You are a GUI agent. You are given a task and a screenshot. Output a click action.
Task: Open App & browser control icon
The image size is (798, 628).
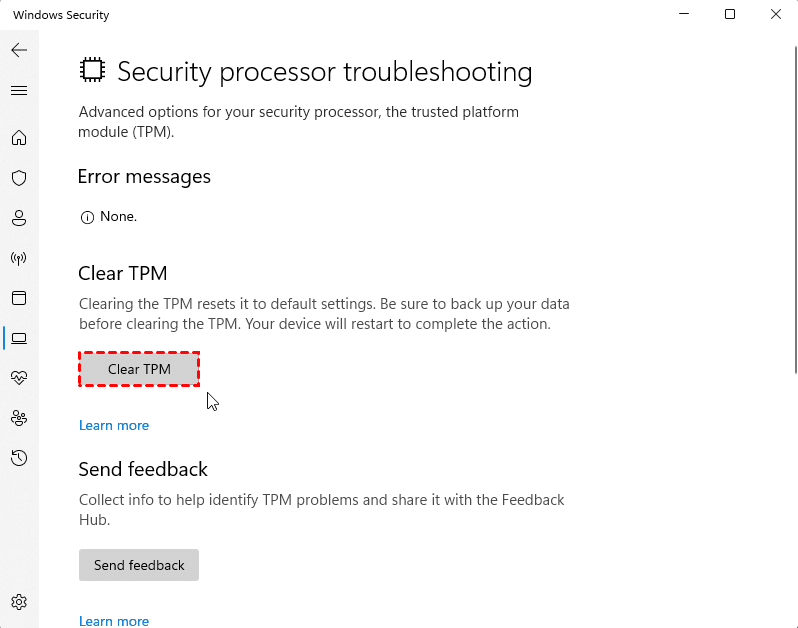(19, 298)
